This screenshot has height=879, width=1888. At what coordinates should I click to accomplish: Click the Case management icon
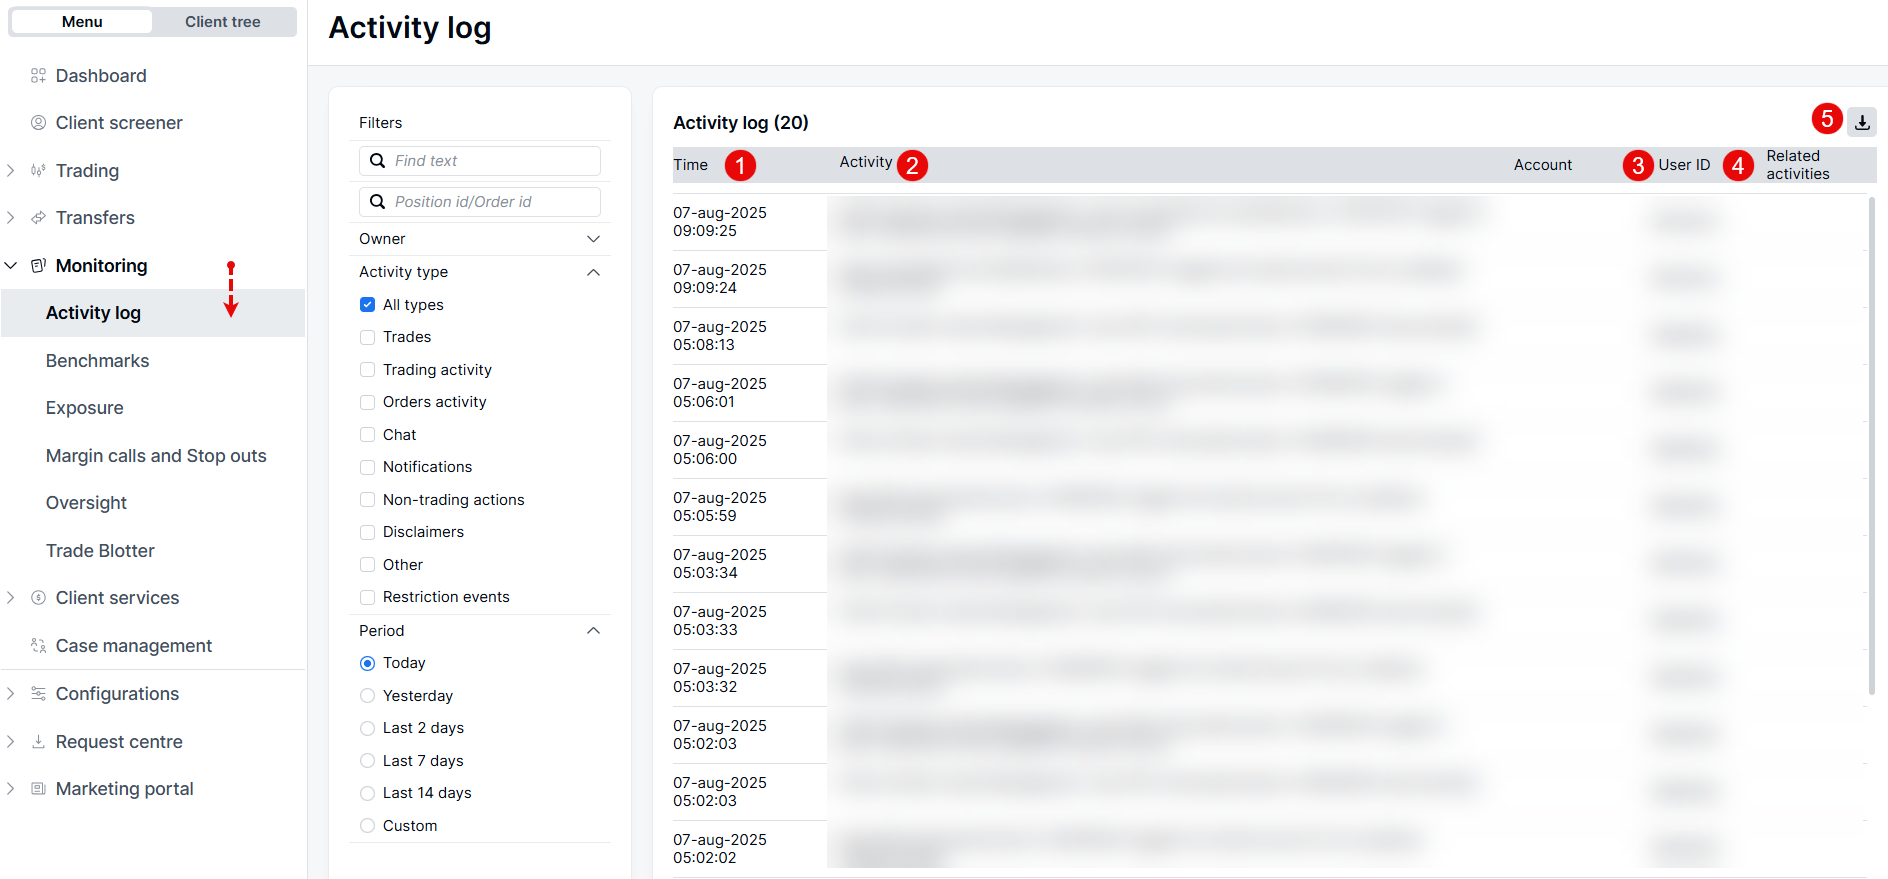click(x=38, y=646)
